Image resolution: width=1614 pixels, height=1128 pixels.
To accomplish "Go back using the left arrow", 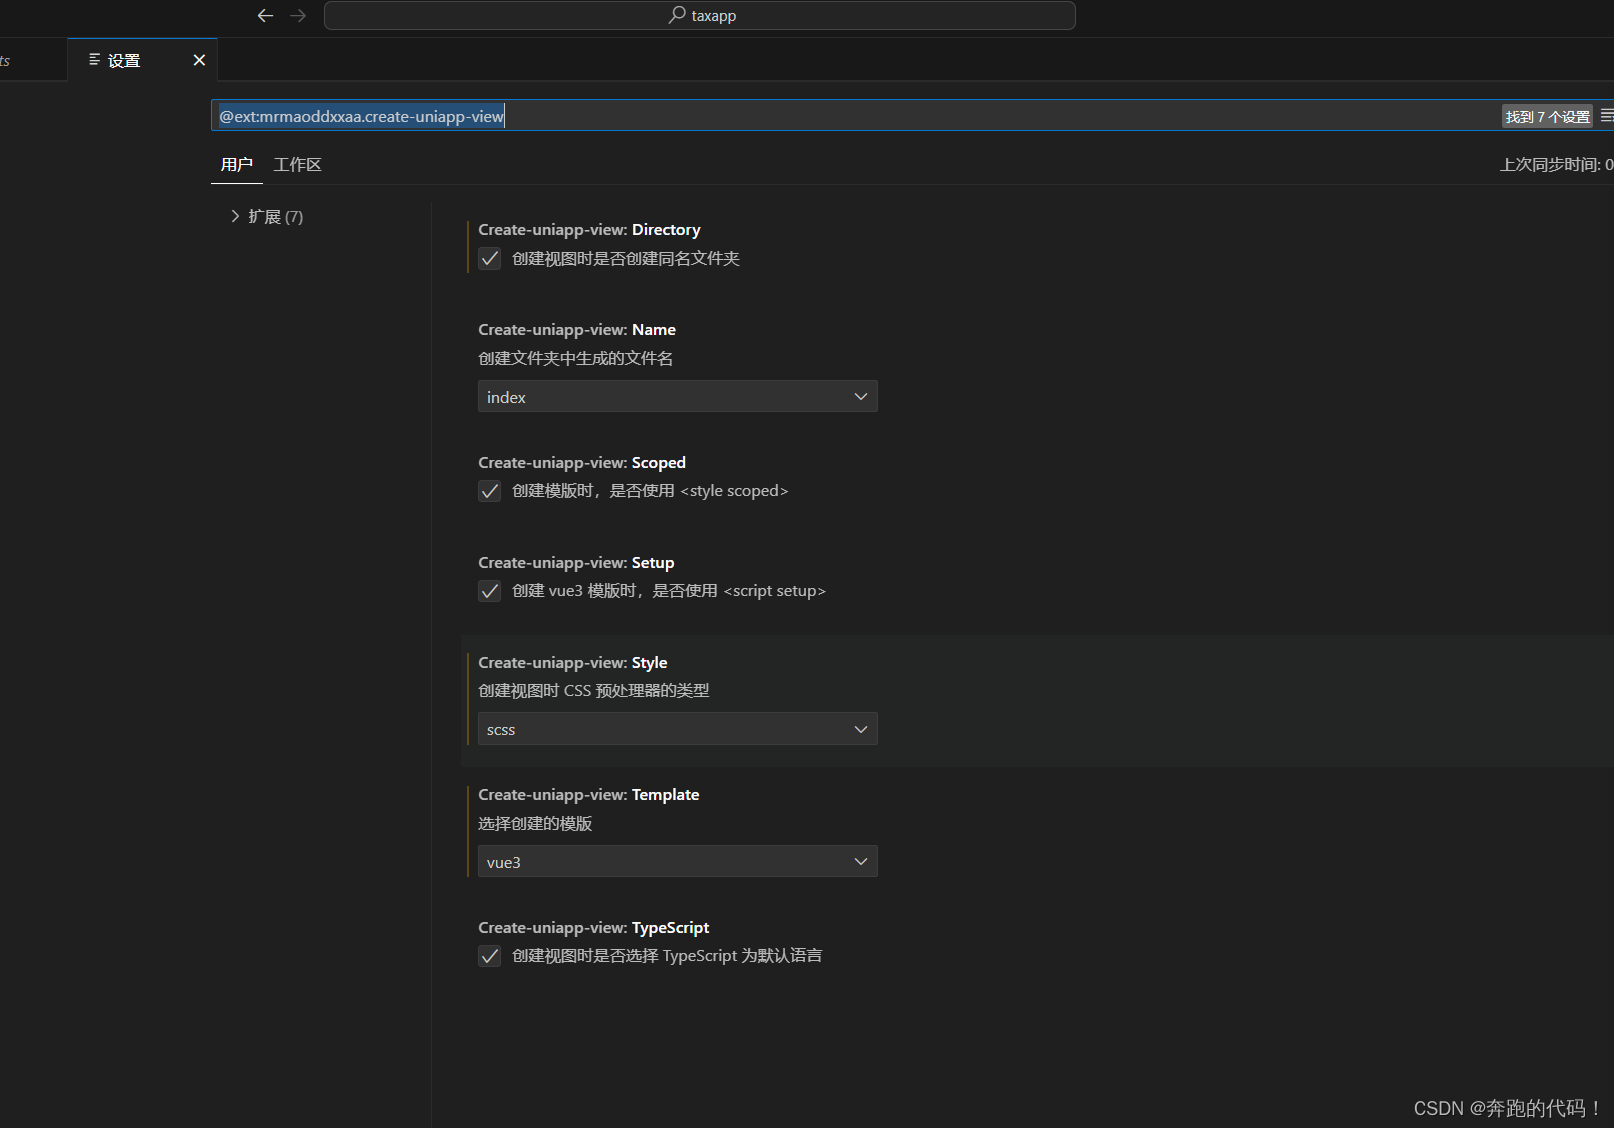I will (x=265, y=15).
